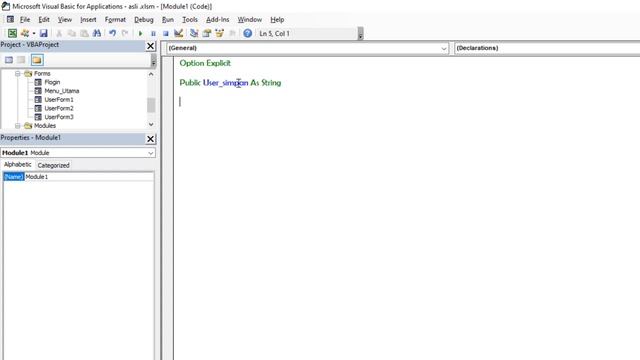Click the User_simpan variable name
Screen dimensions: 640x360
(x=225, y=83)
